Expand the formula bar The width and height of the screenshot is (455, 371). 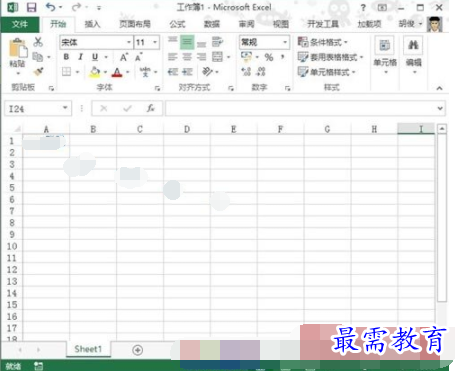[440, 108]
